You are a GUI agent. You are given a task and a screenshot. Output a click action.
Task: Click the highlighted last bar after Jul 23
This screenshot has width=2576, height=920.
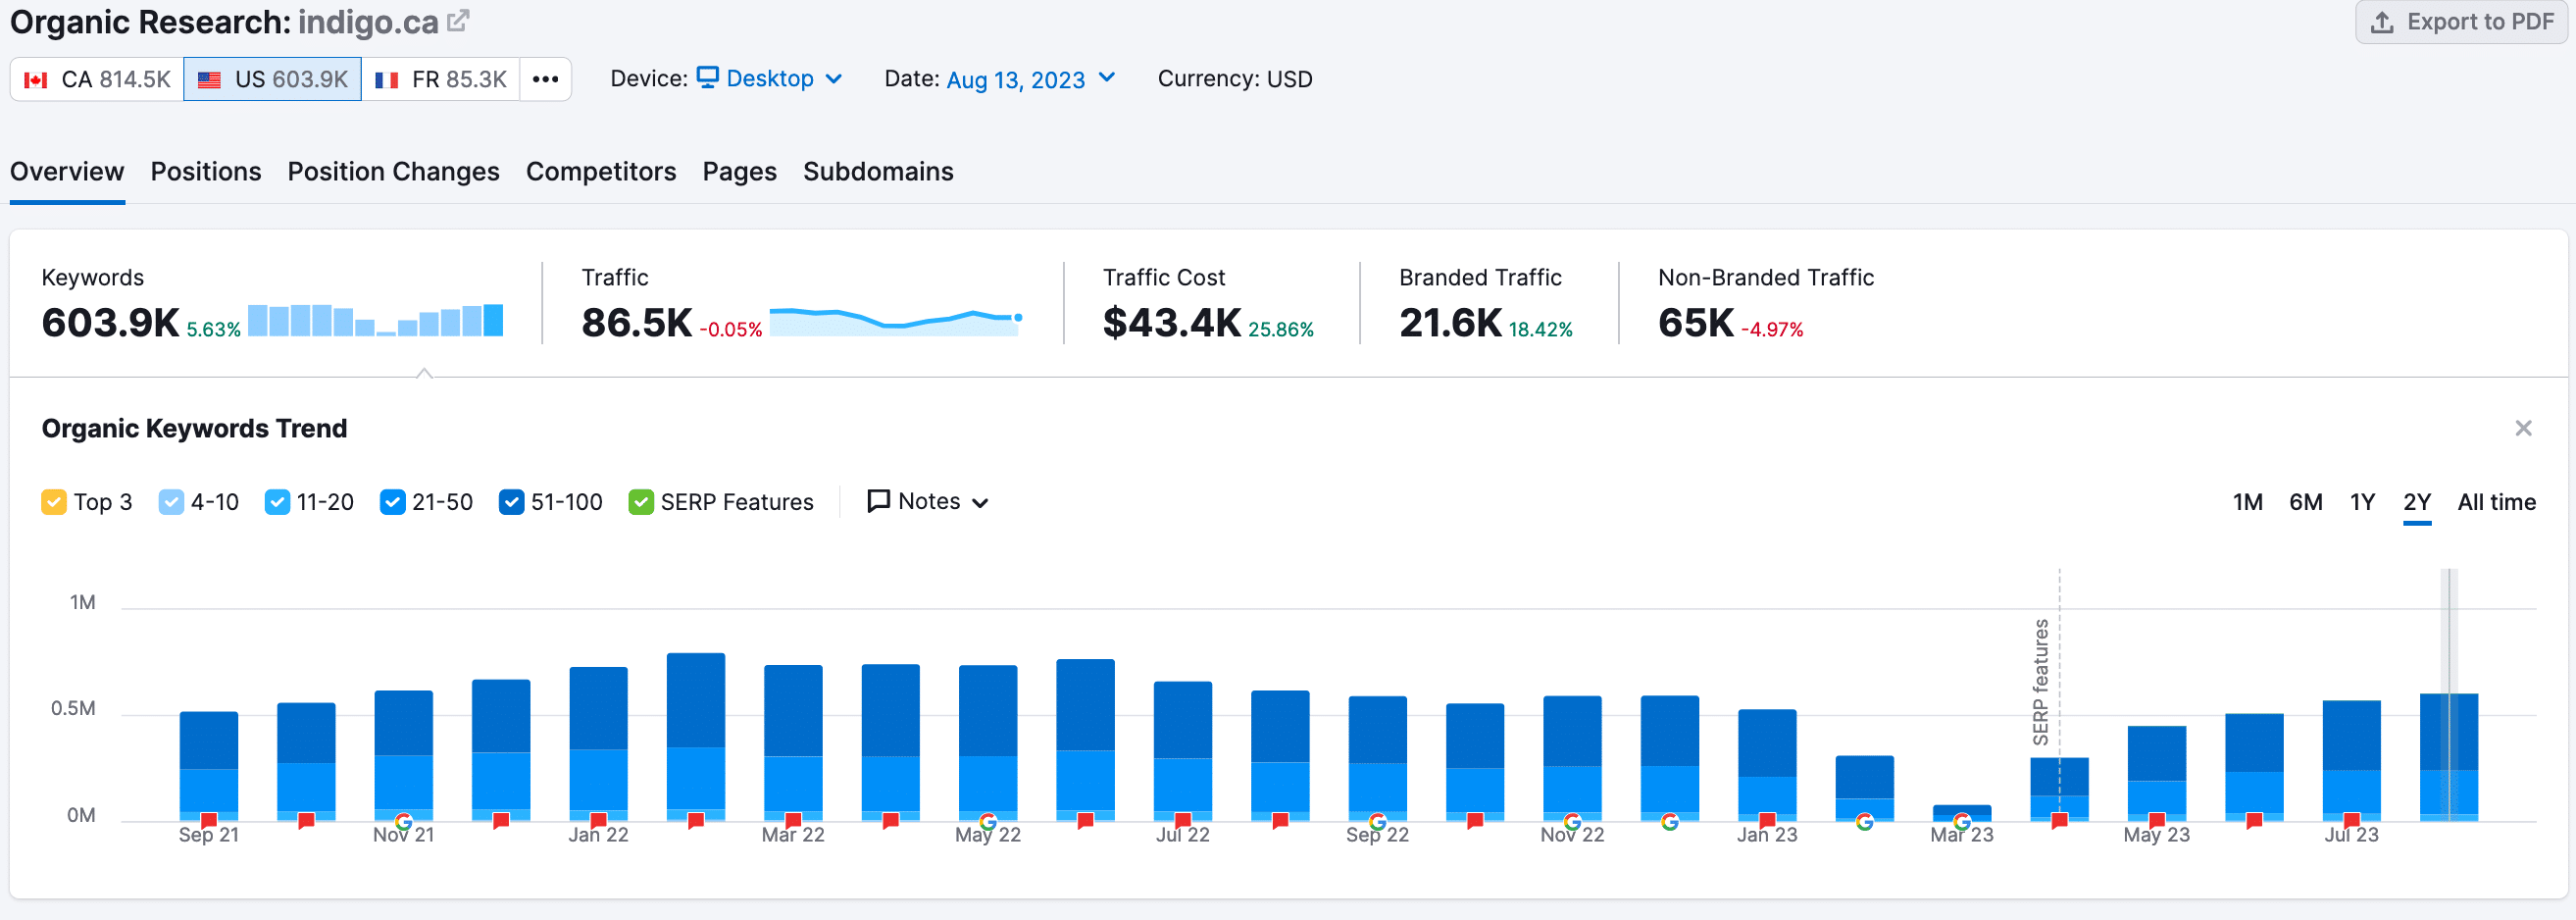tap(2449, 757)
